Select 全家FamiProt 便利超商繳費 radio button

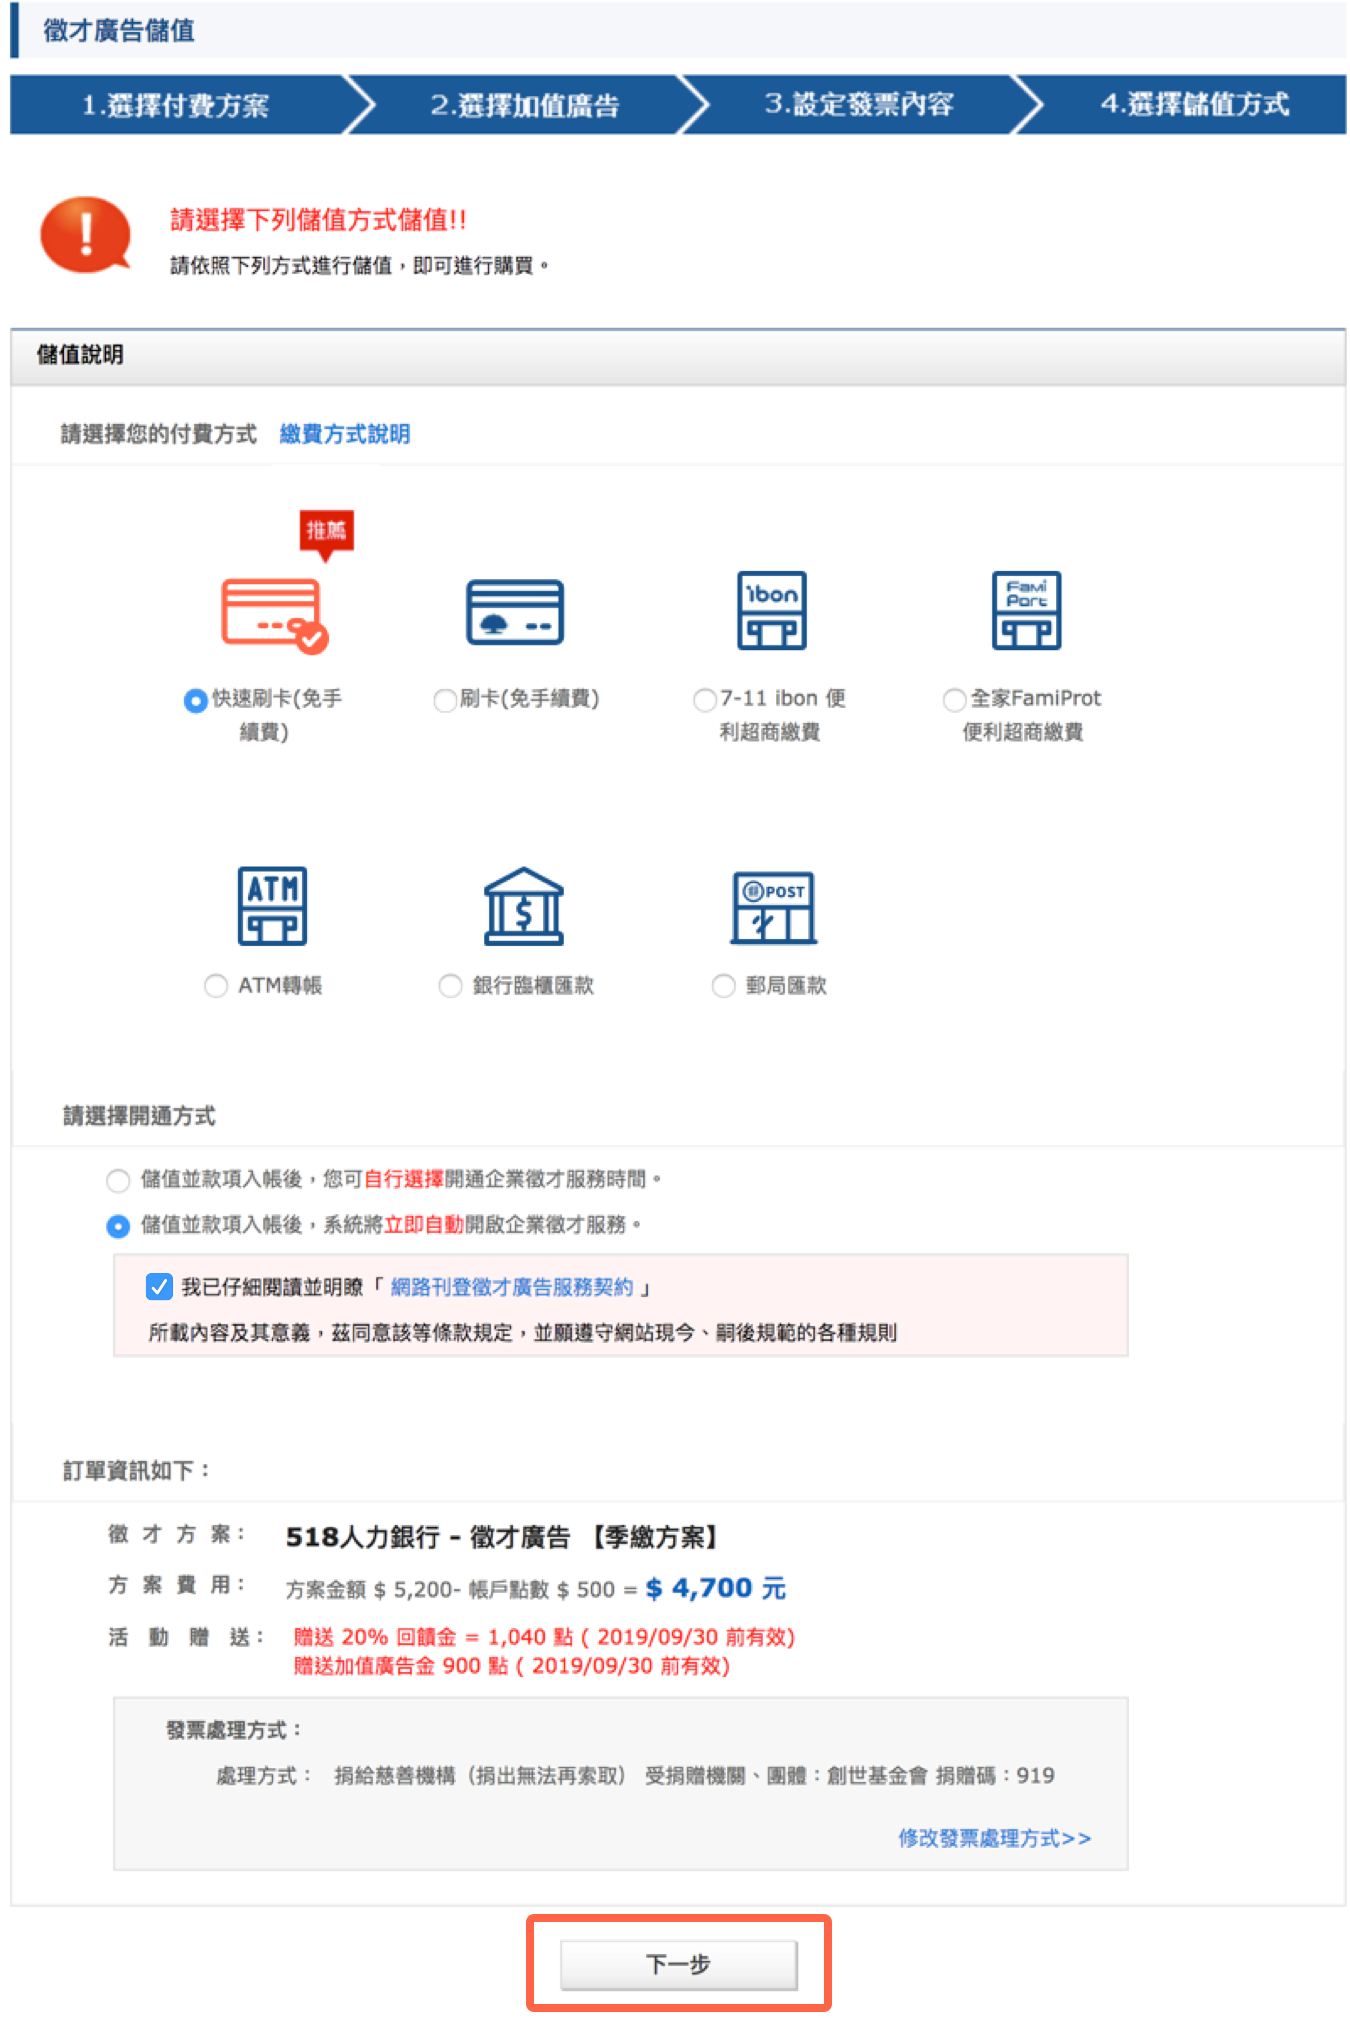955,700
